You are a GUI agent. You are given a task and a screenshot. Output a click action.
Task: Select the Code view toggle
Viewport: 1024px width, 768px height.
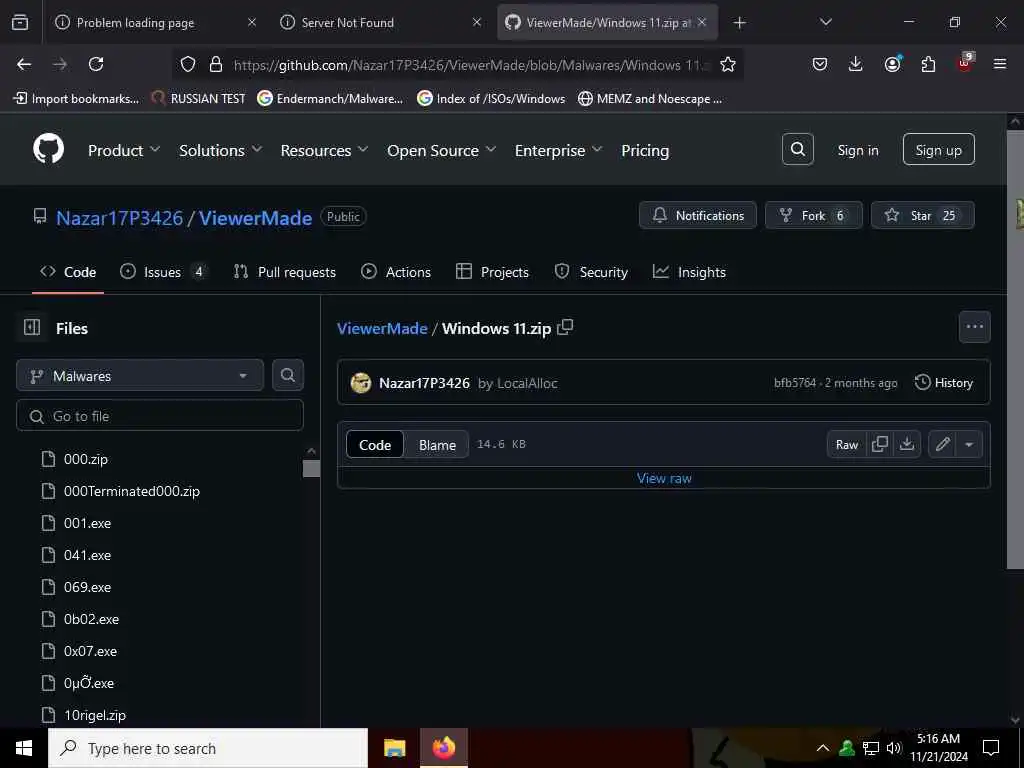tap(375, 444)
